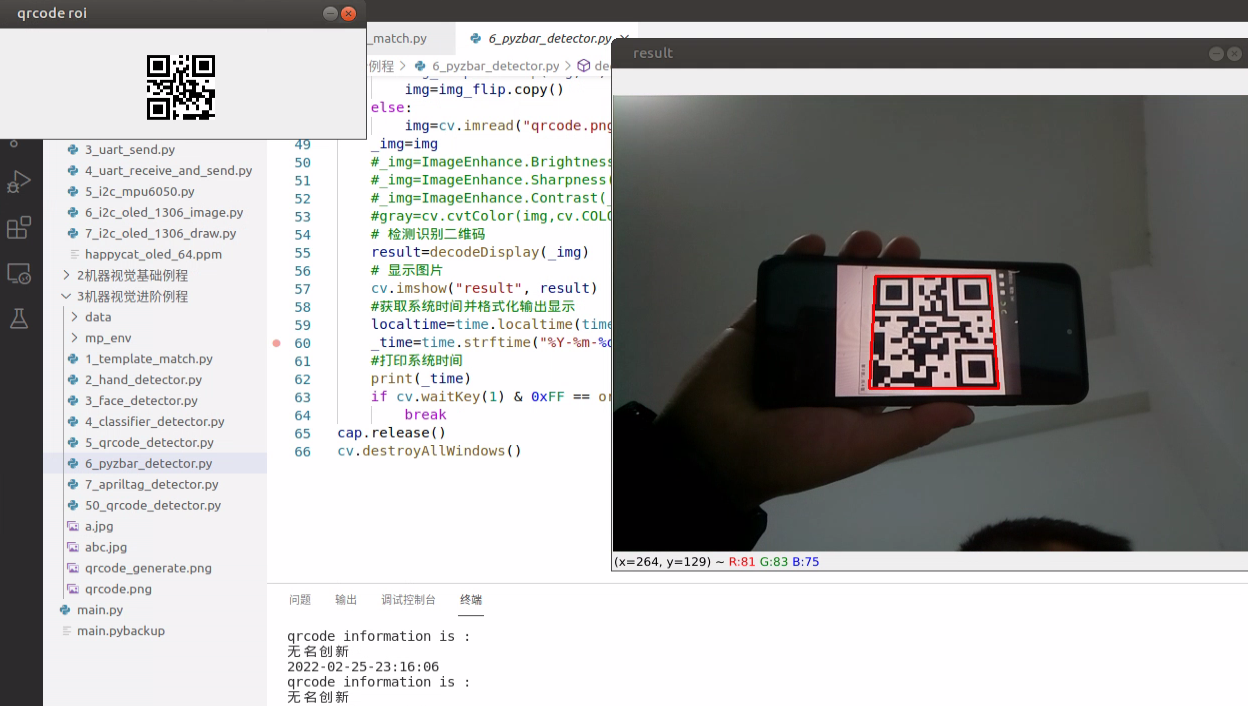Image resolution: width=1248 pixels, height=706 pixels.
Task: Open 3_uart_send.py in the explorer
Action: point(130,150)
